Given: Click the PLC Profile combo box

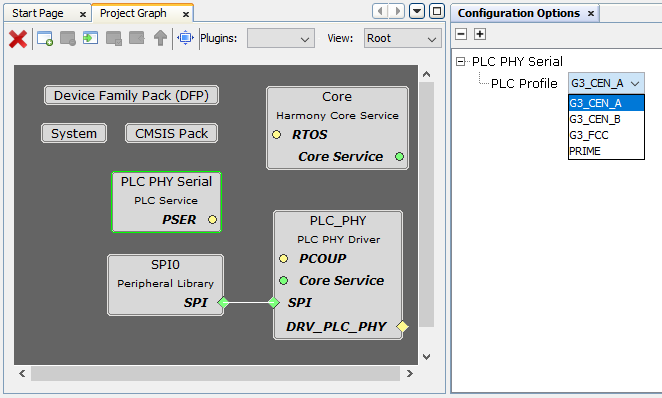Looking at the screenshot, I should click(606, 84).
